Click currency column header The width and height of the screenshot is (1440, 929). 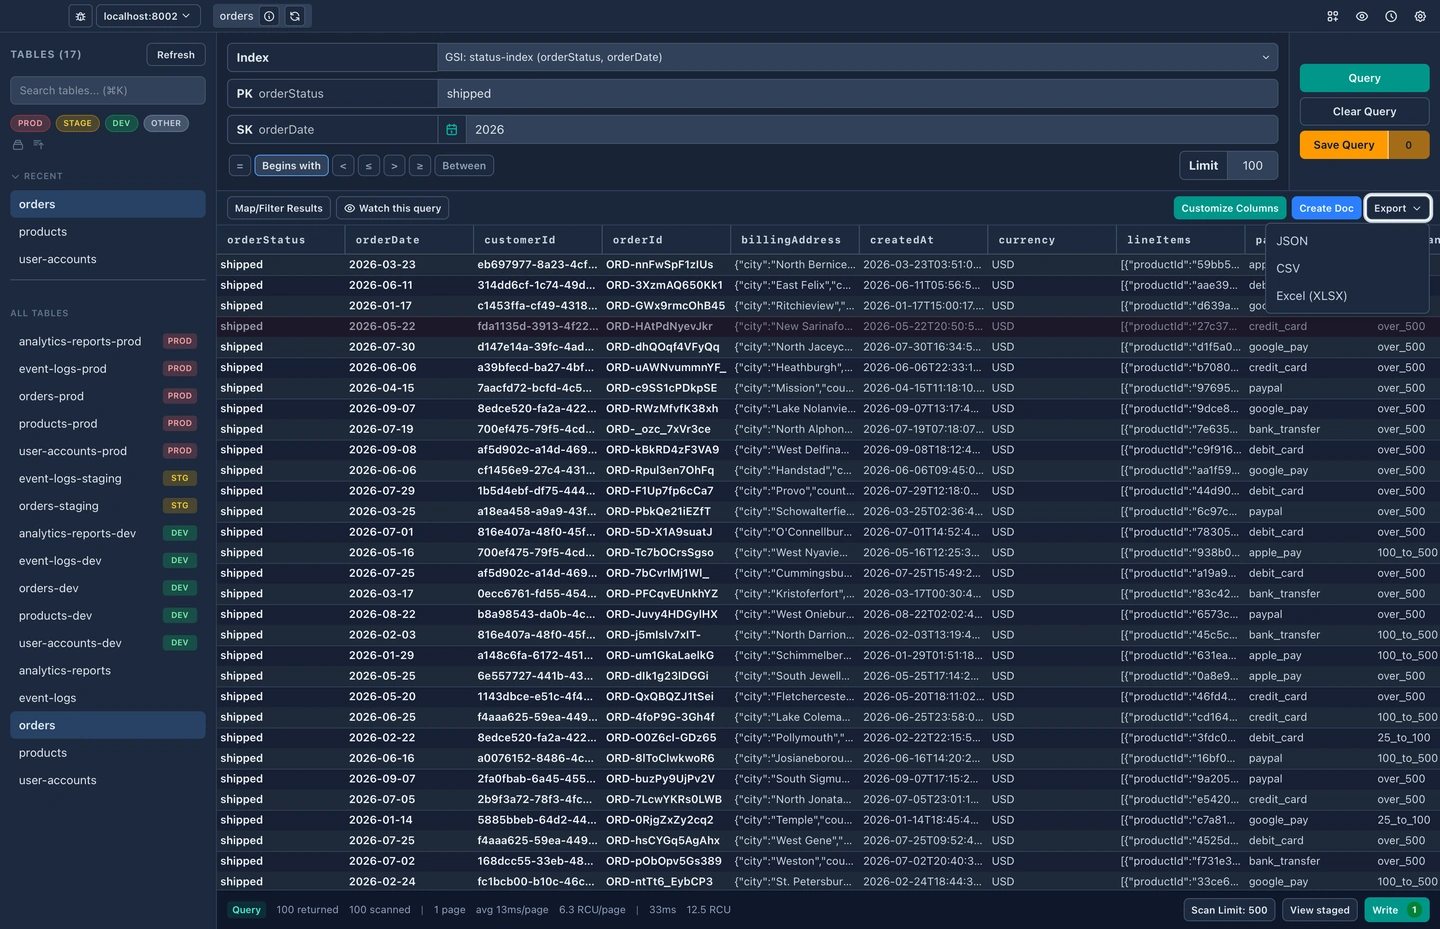(1052, 240)
